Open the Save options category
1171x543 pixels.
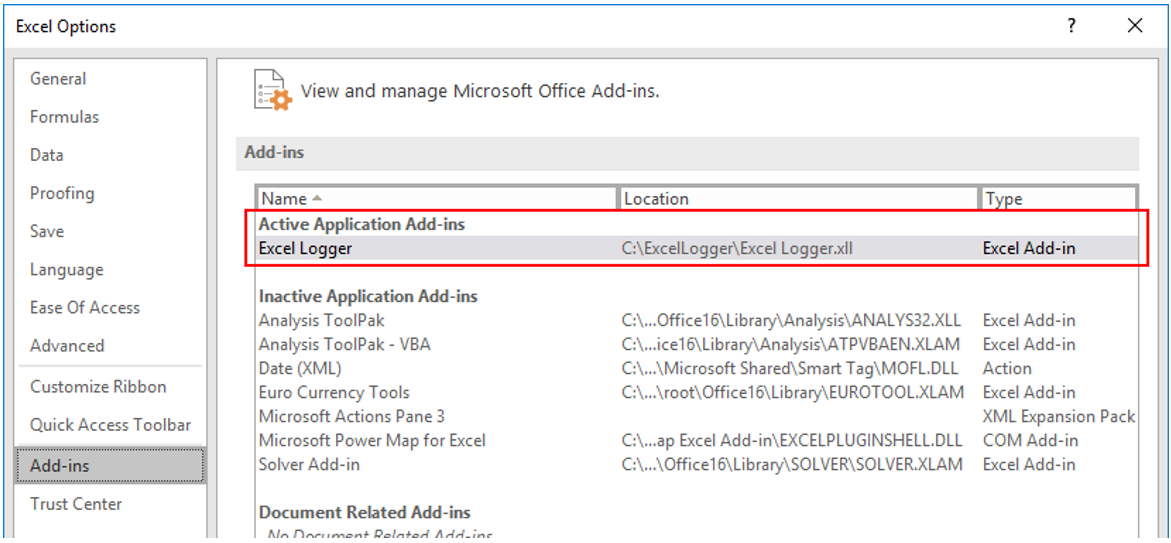(x=47, y=231)
